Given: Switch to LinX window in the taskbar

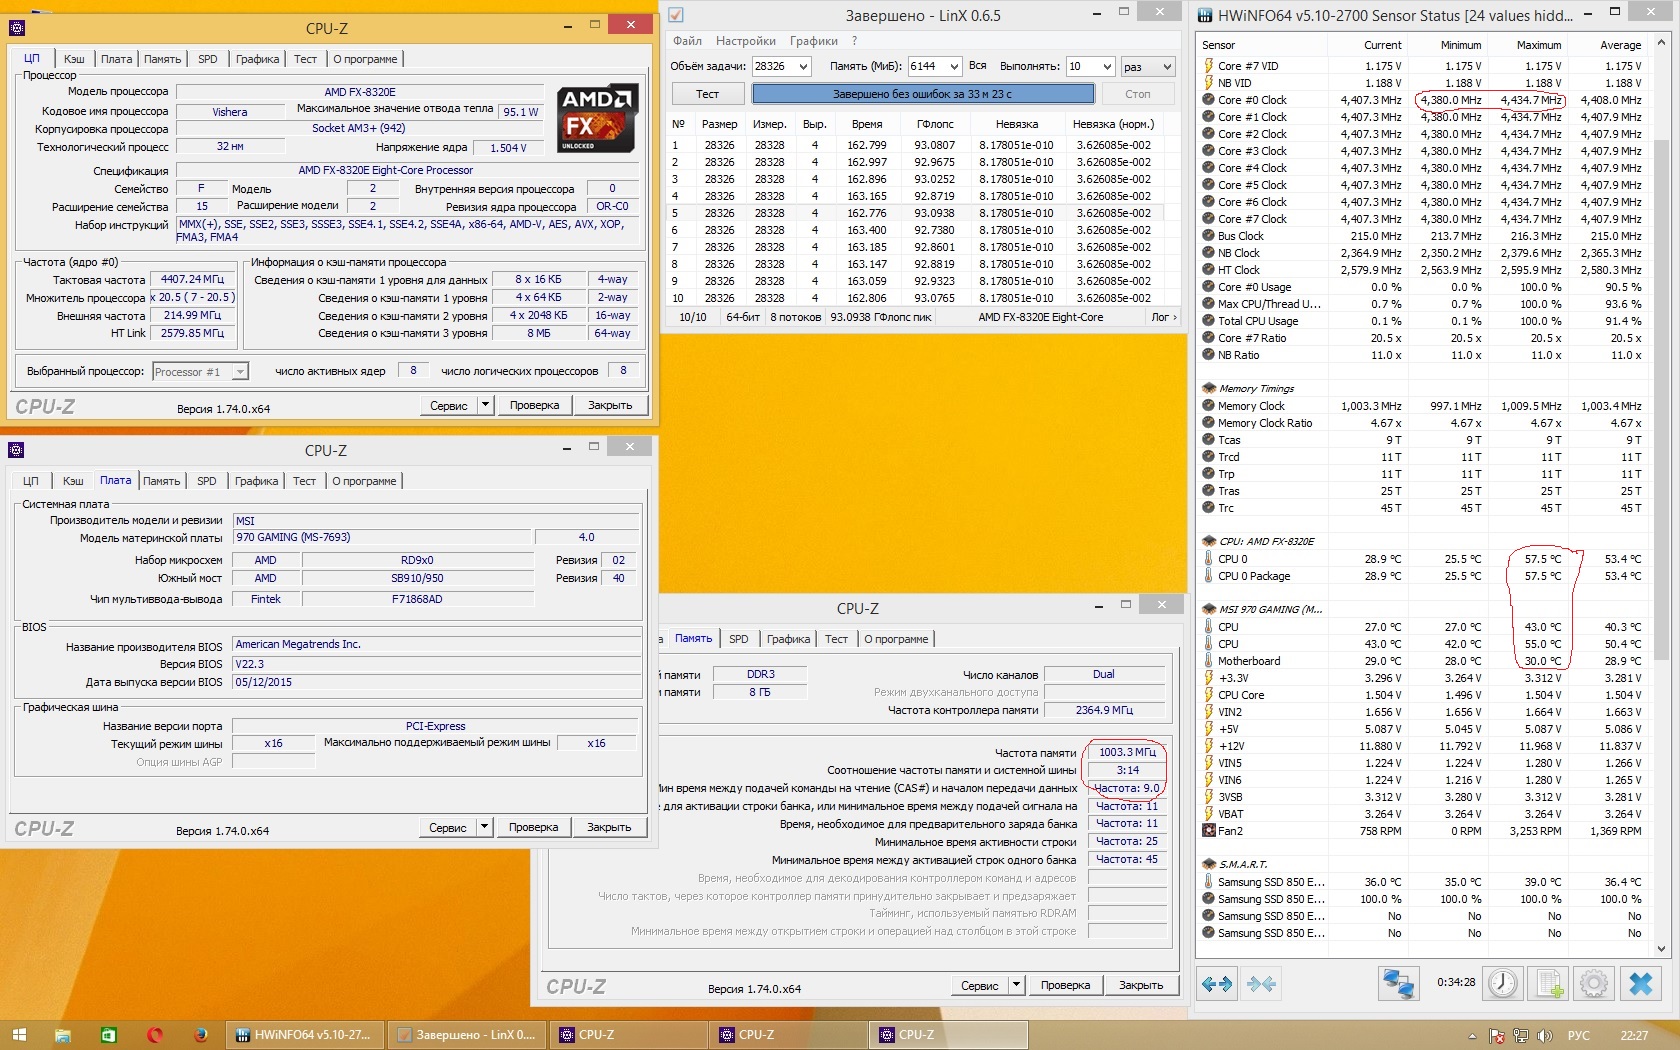Looking at the screenshot, I should coord(467,1035).
